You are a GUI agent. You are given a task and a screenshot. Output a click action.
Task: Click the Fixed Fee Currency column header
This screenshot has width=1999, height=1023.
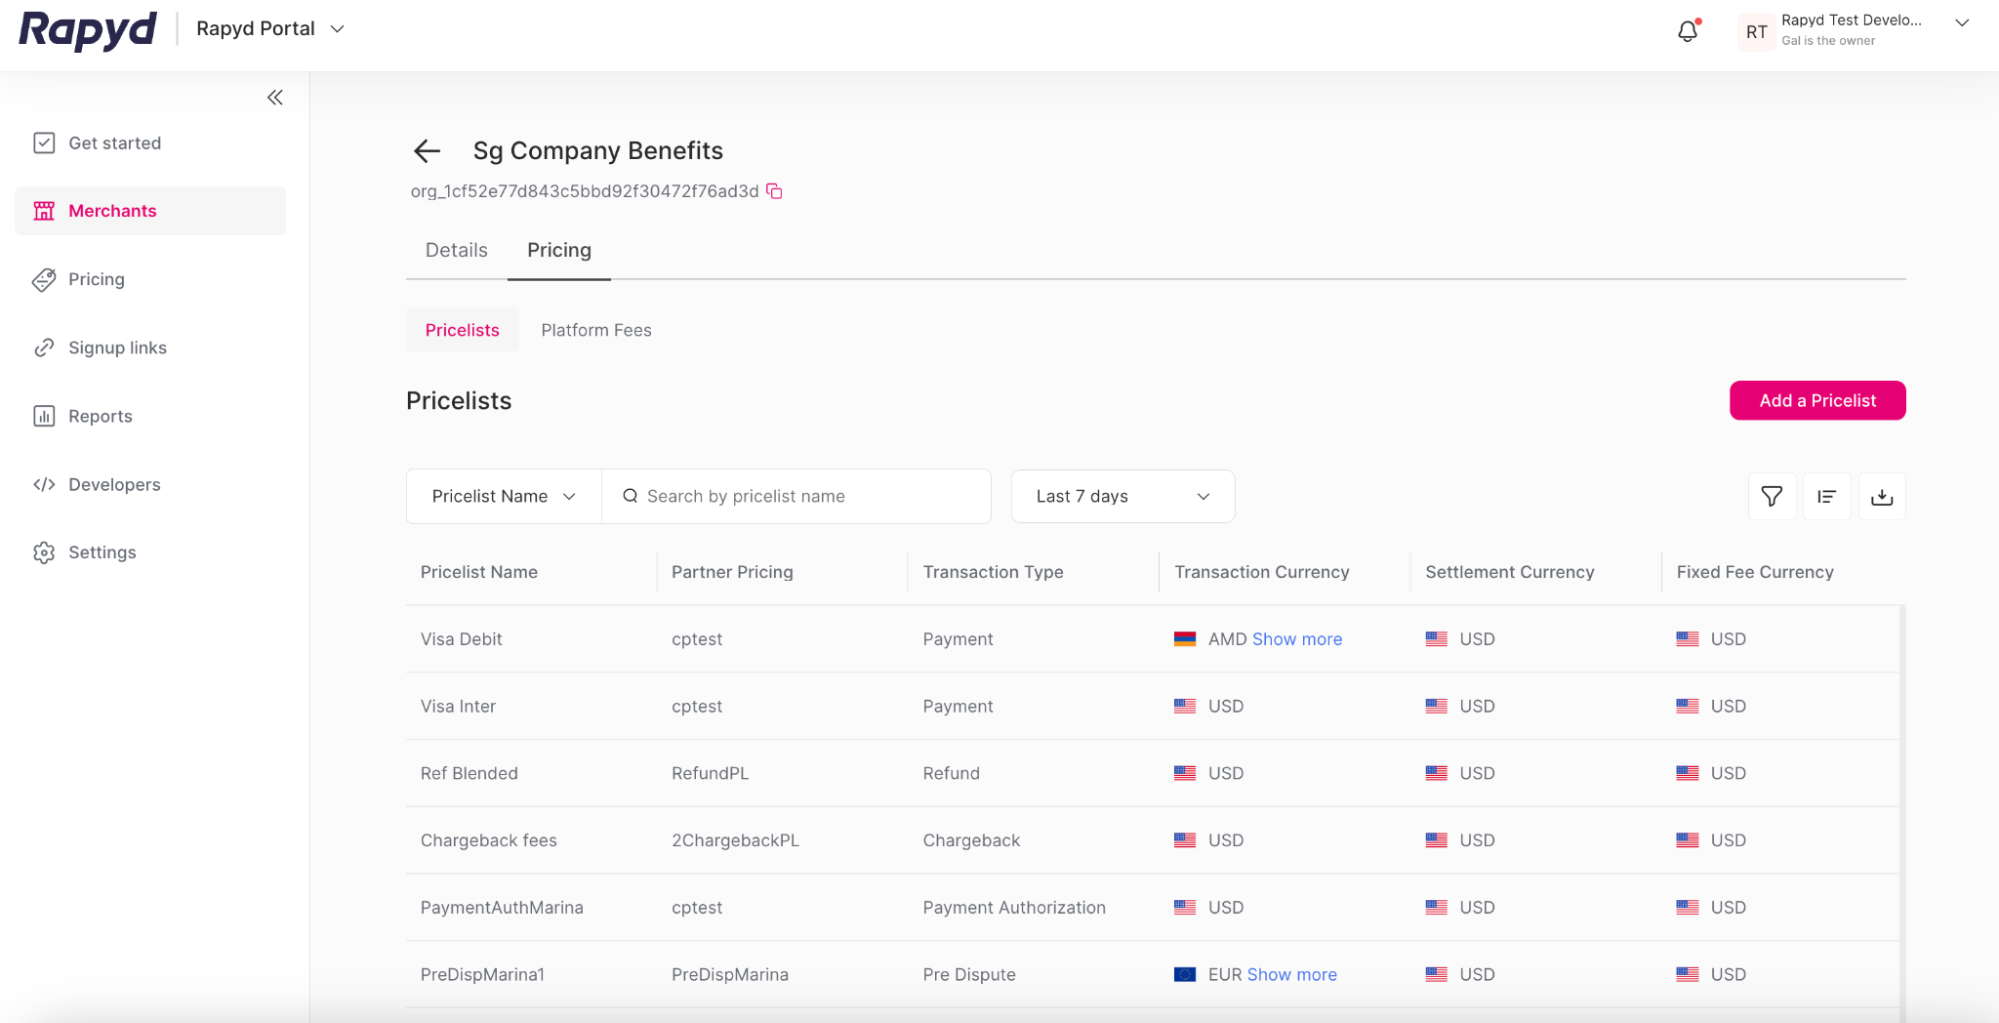click(1755, 572)
